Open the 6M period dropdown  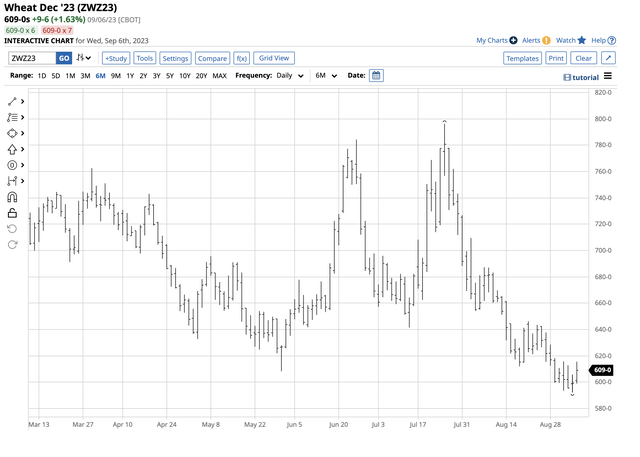pyautogui.click(x=326, y=76)
